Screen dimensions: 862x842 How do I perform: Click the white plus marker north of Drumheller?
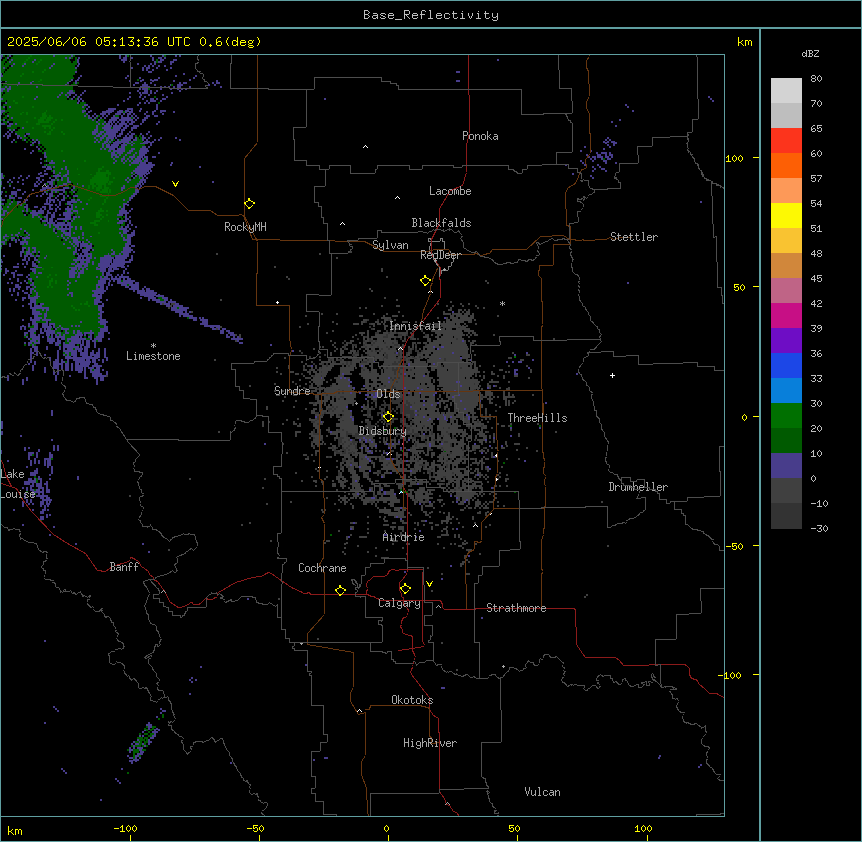(x=612, y=375)
